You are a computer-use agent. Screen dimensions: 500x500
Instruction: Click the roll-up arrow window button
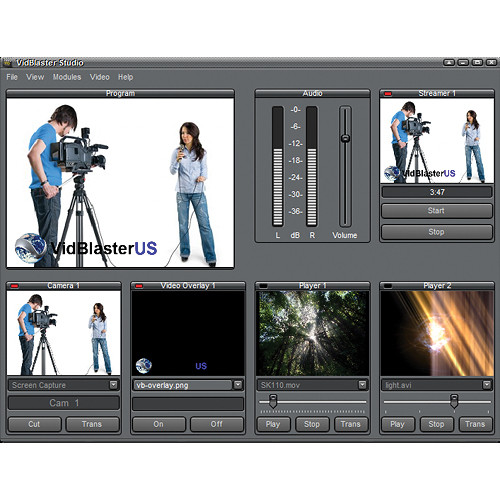[449, 62]
